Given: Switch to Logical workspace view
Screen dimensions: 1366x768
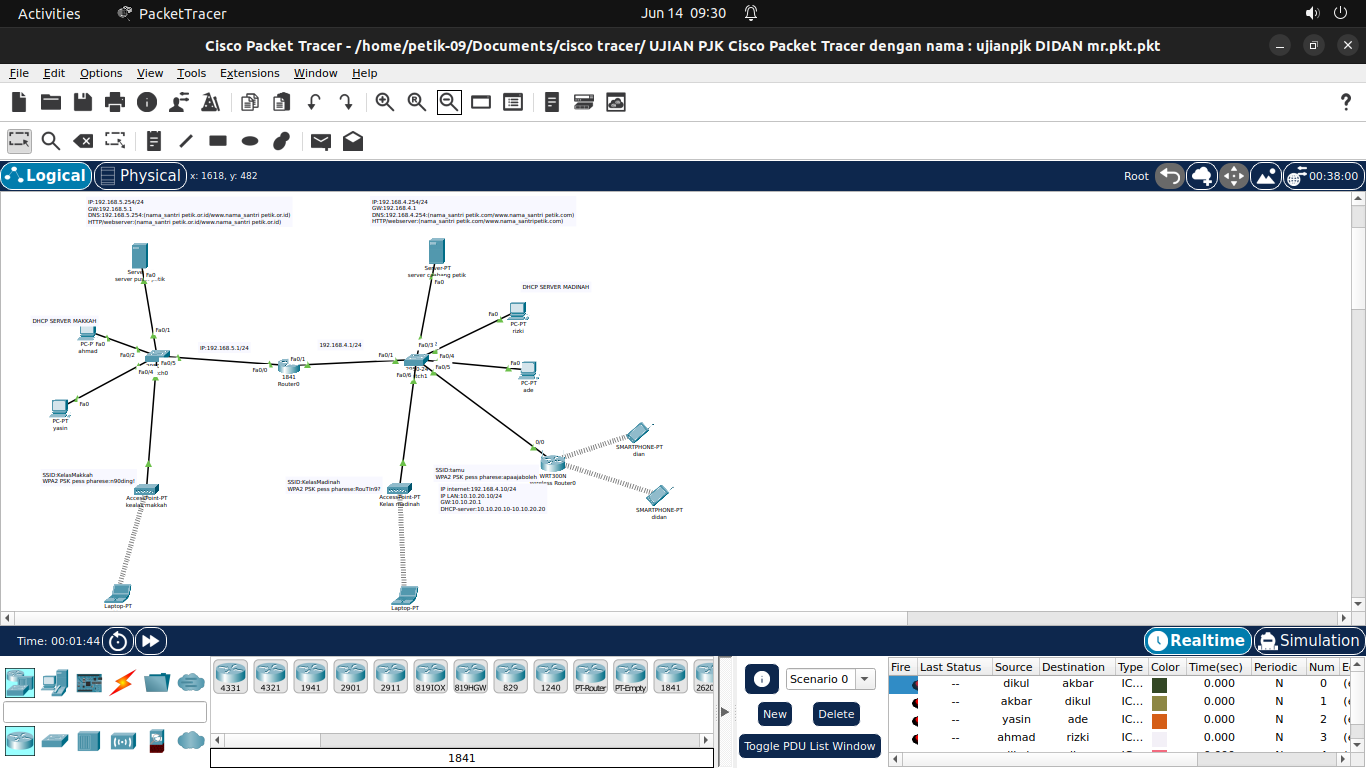Looking at the screenshot, I should tap(46, 176).
